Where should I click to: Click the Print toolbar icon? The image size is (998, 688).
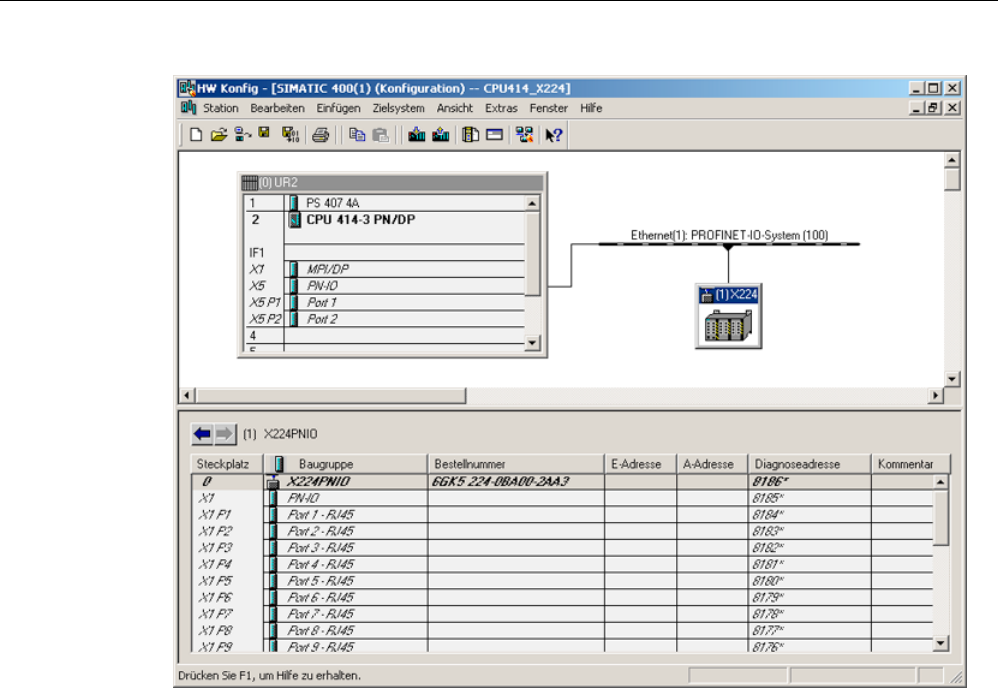(x=320, y=136)
